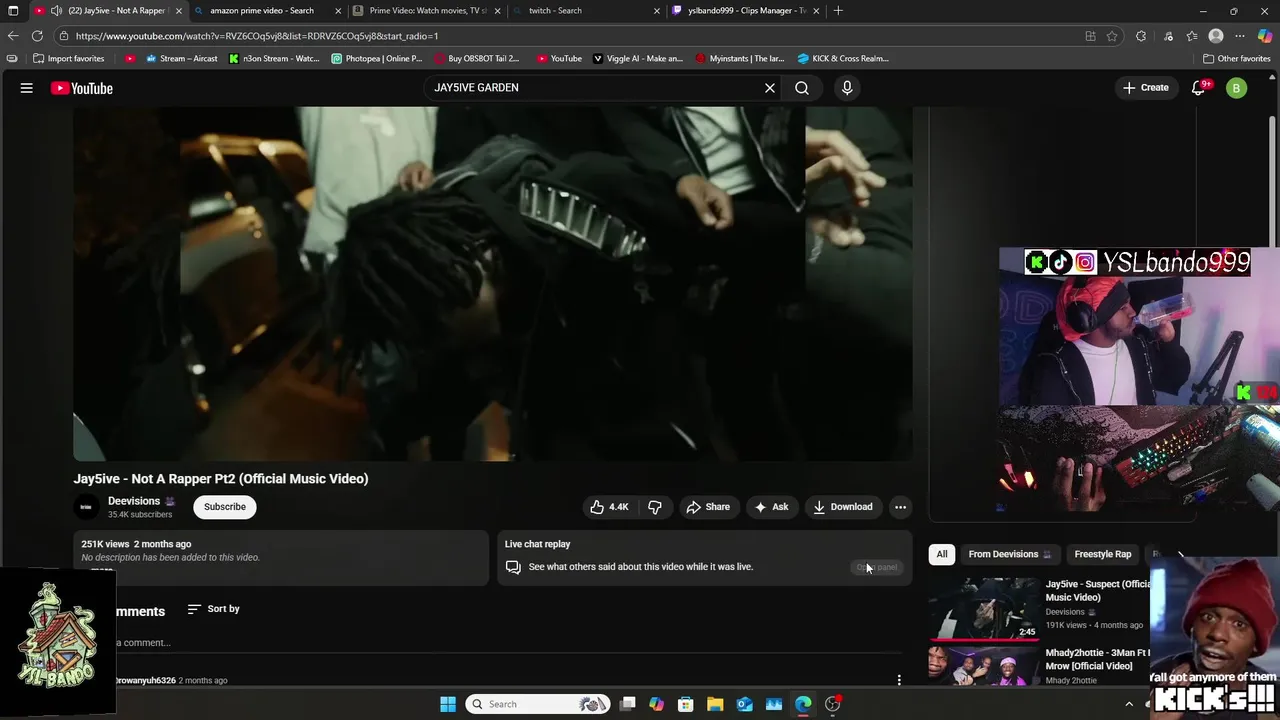Open the Other favorites folder
This screenshot has width=1280, height=720.
[x=1236, y=59]
